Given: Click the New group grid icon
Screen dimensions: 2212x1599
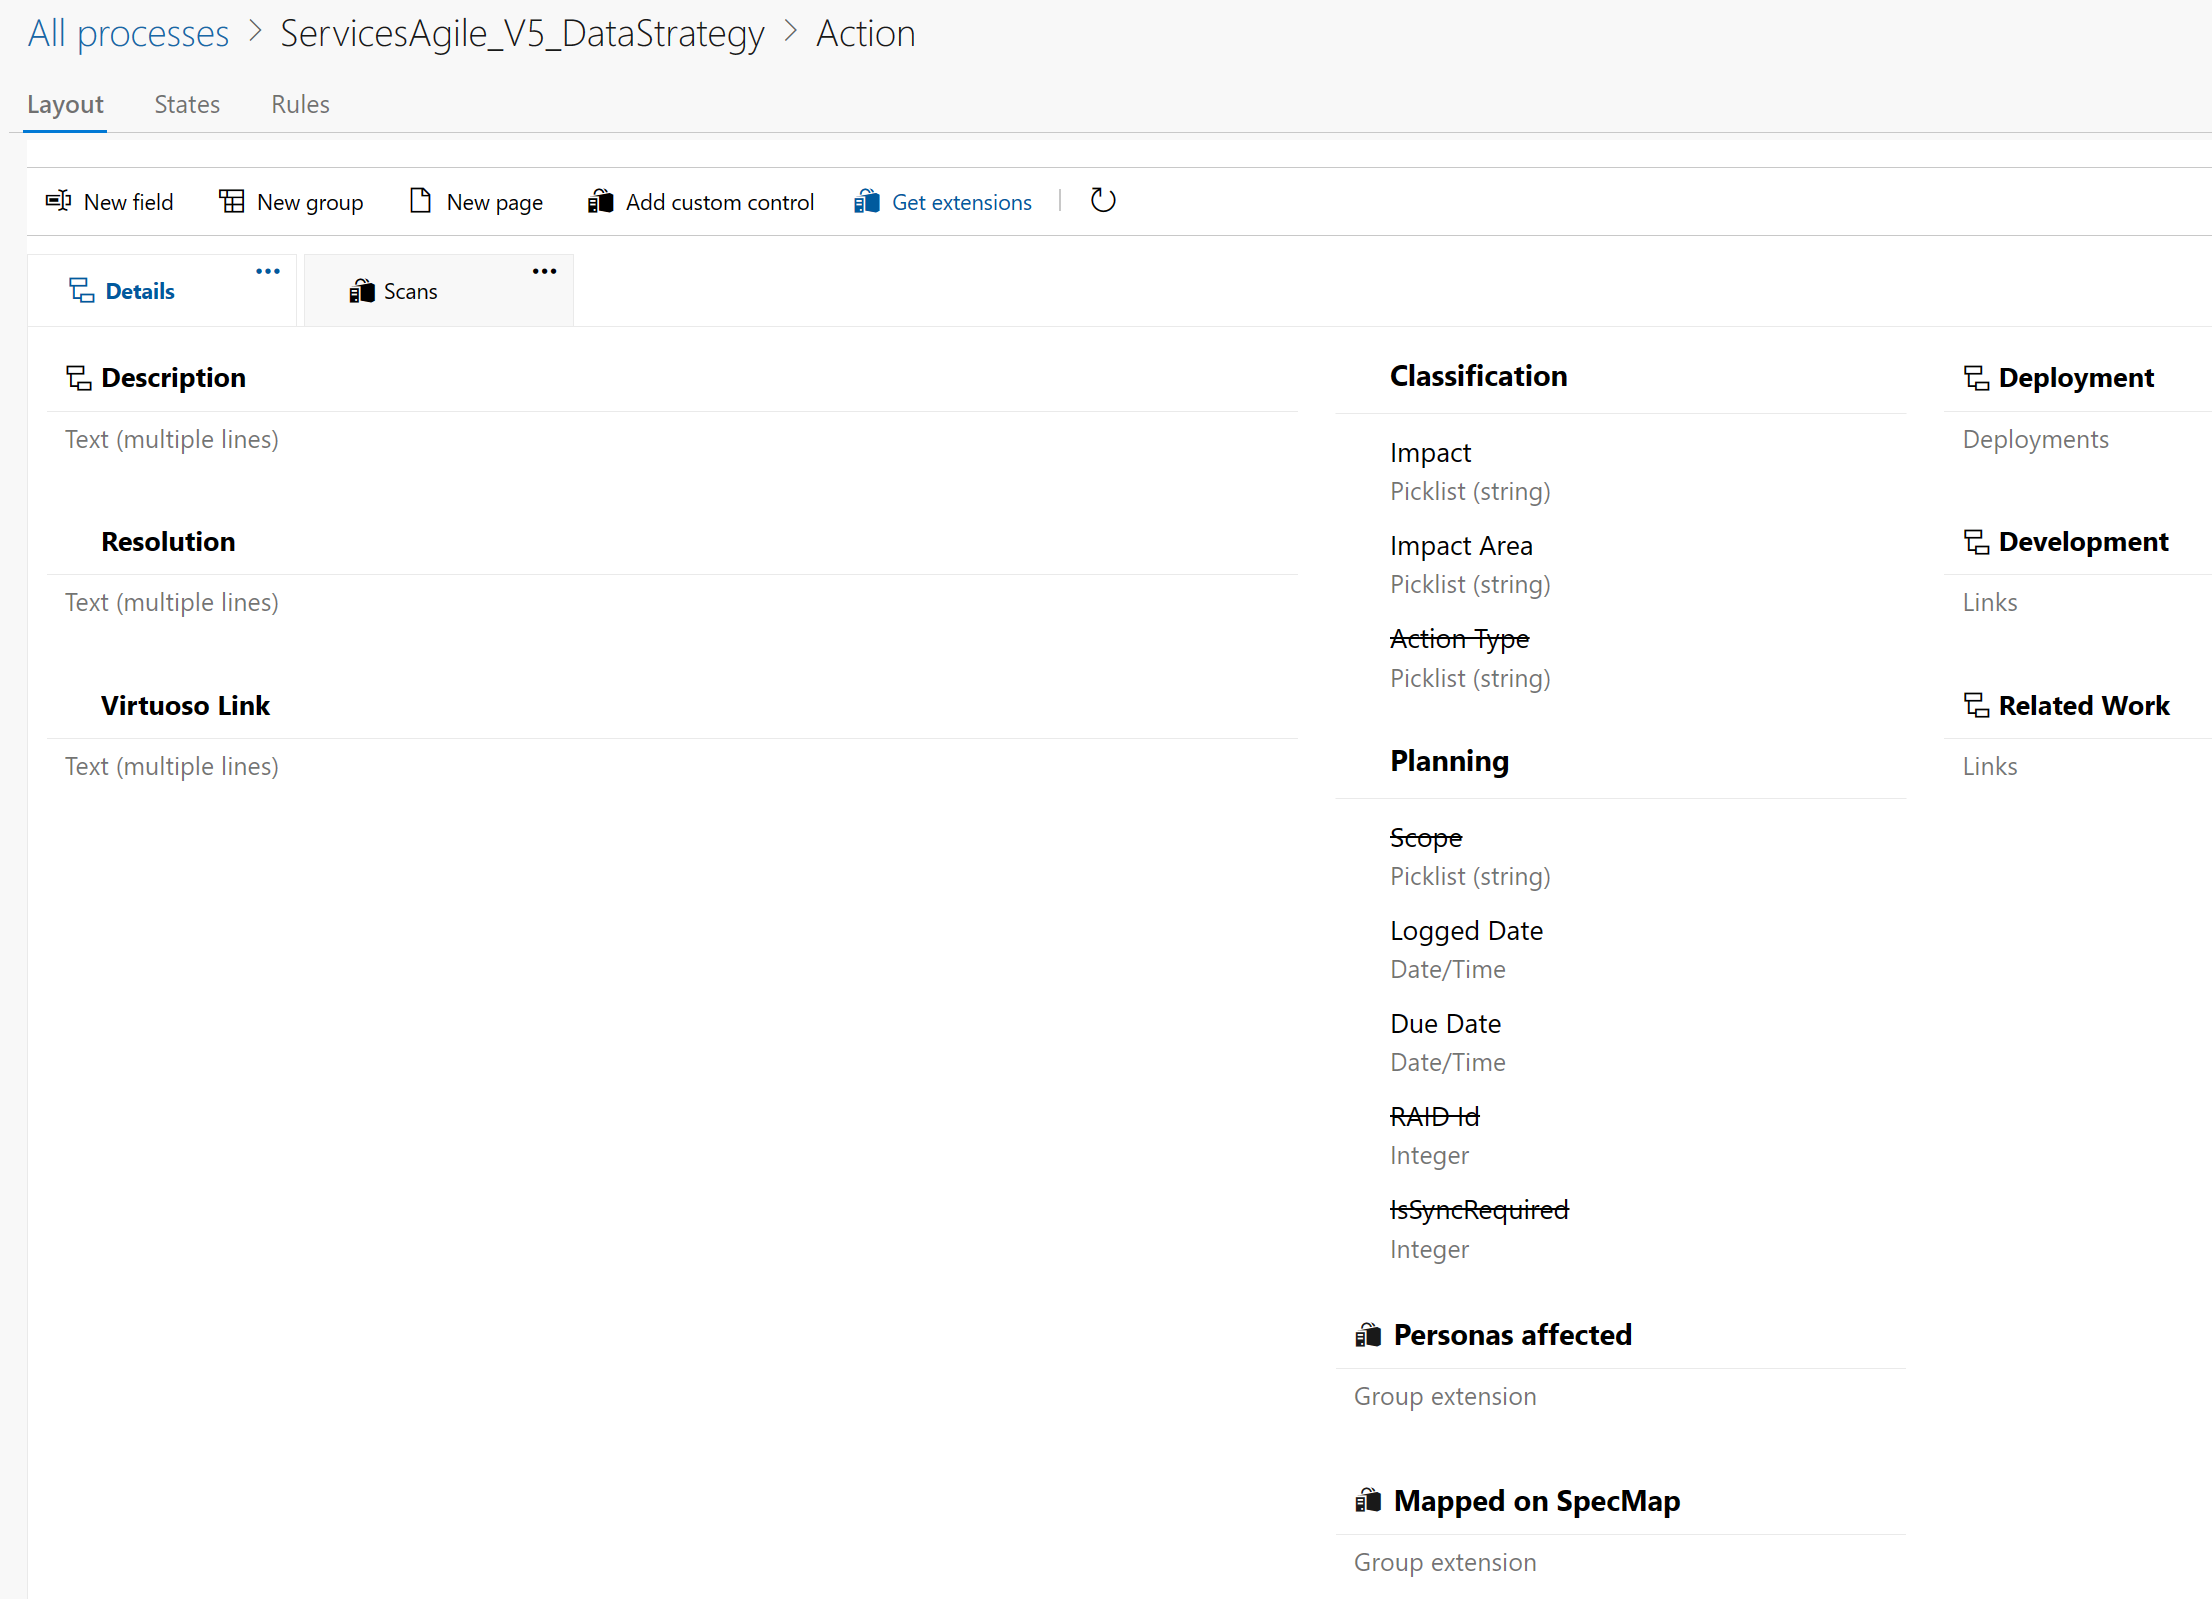Looking at the screenshot, I should (232, 201).
